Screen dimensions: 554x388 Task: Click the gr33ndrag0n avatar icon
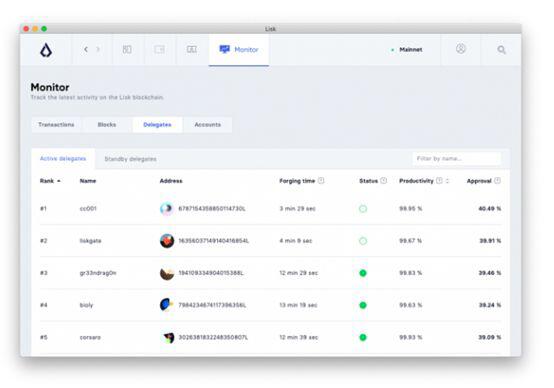click(x=167, y=273)
